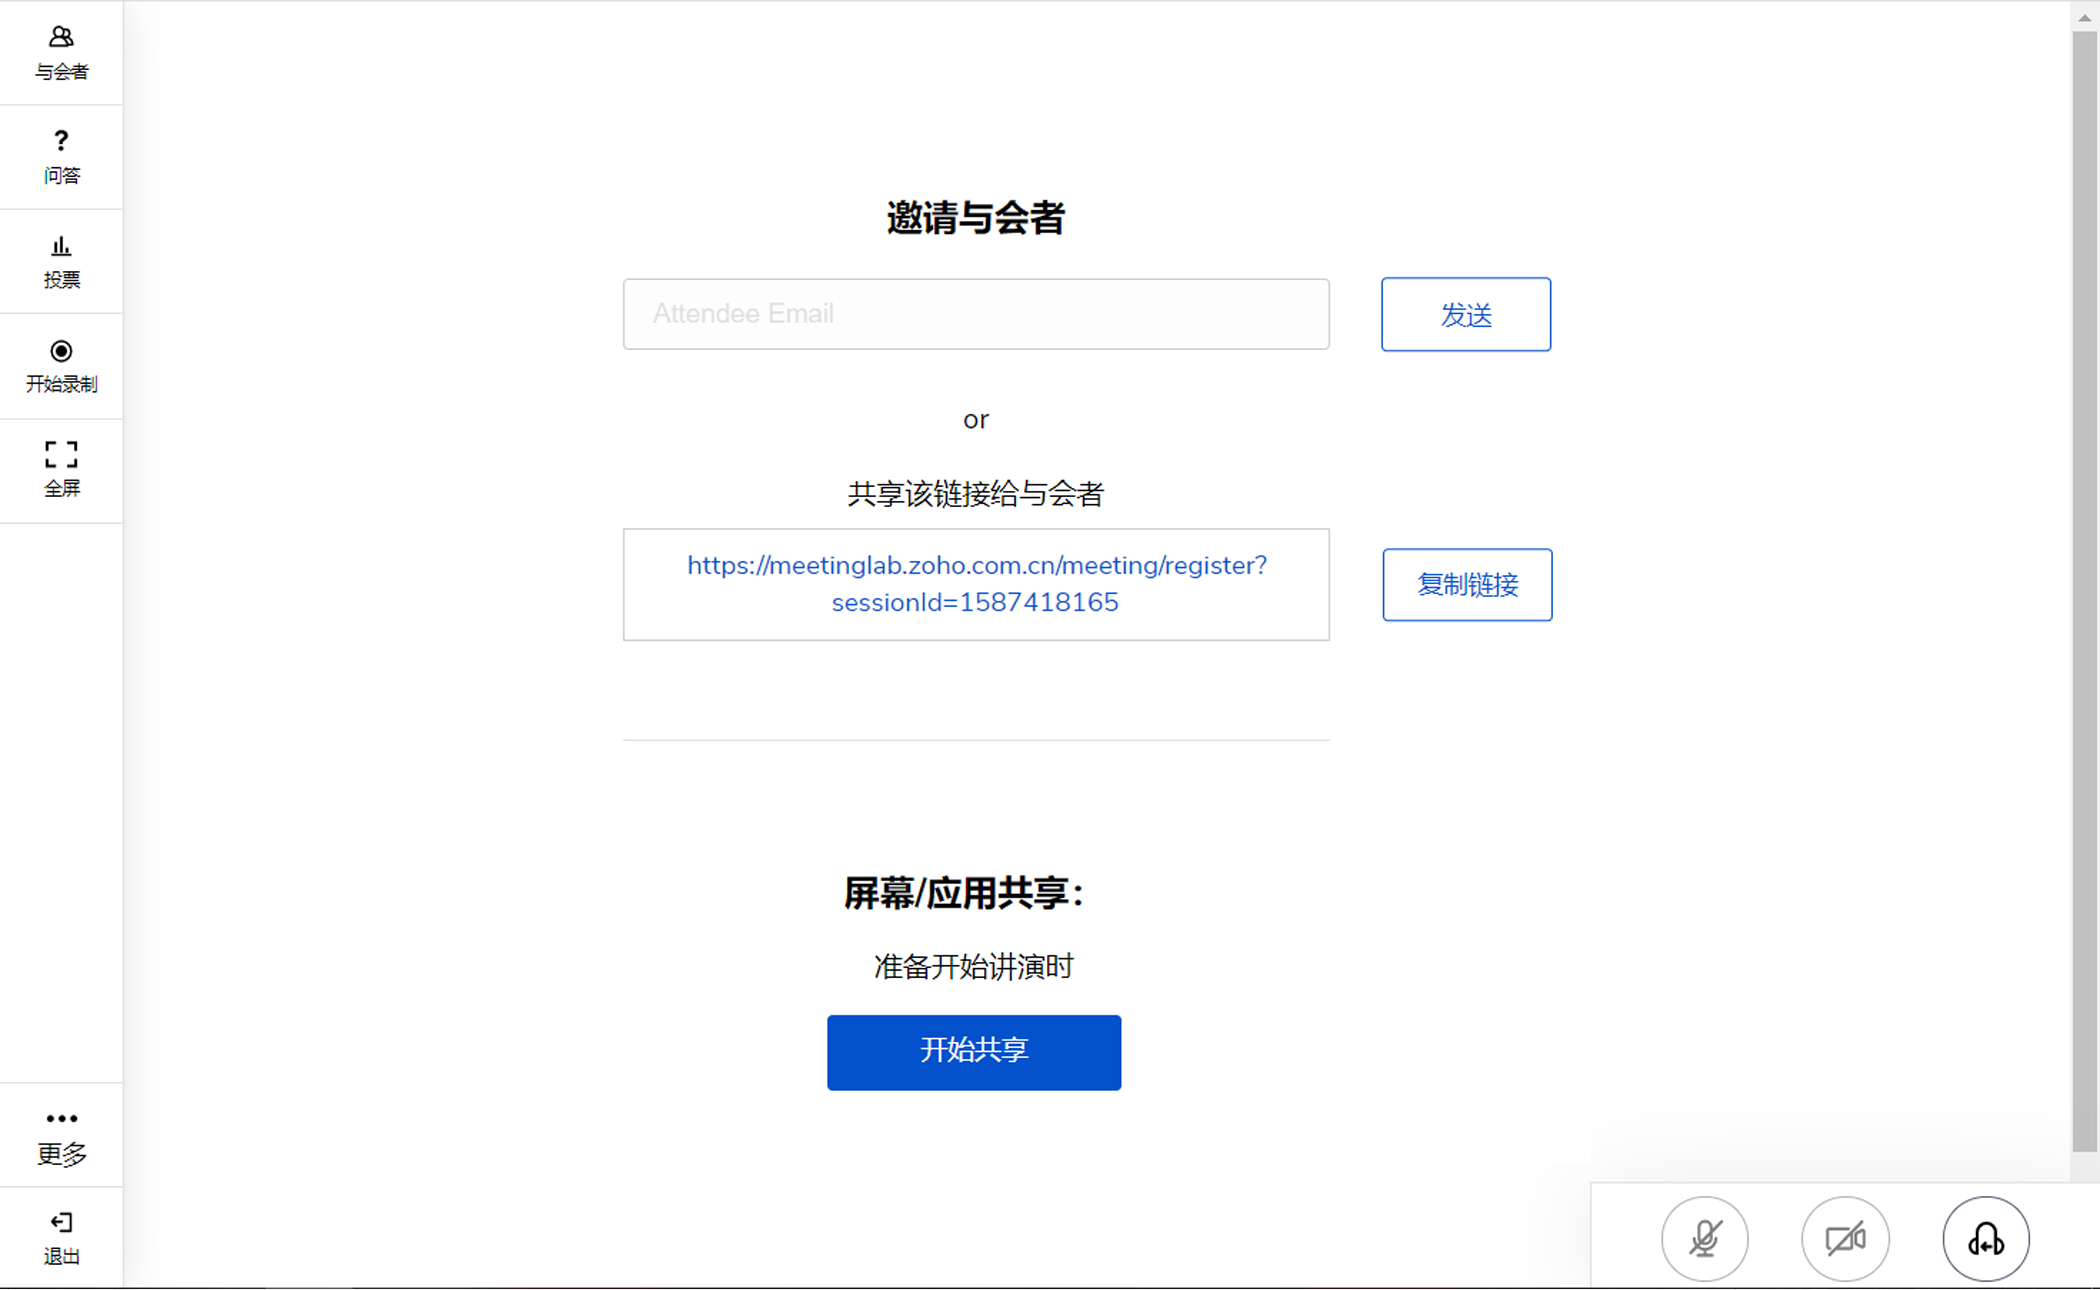Start screen sharing with 开始共享
Image resolution: width=2100 pixels, height=1290 pixels.
tap(974, 1052)
